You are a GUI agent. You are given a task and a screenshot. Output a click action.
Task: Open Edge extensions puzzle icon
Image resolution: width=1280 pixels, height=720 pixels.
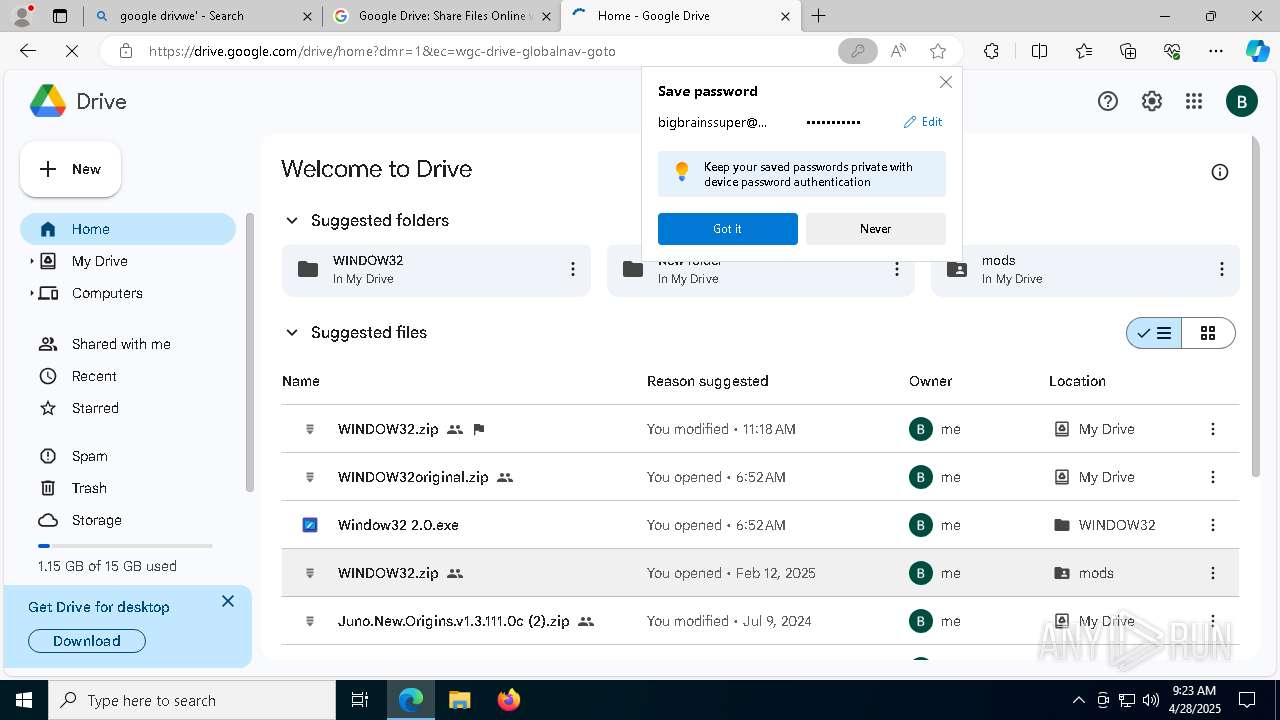[991, 51]
